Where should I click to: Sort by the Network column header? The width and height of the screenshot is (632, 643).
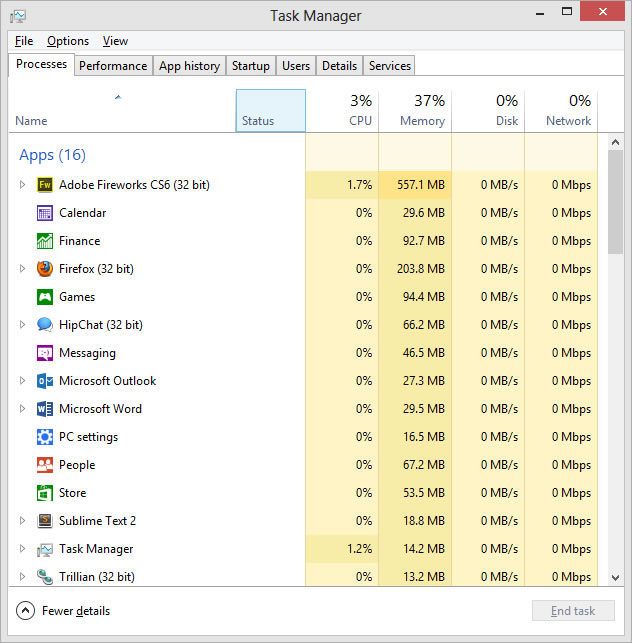(x=561, y=111)
